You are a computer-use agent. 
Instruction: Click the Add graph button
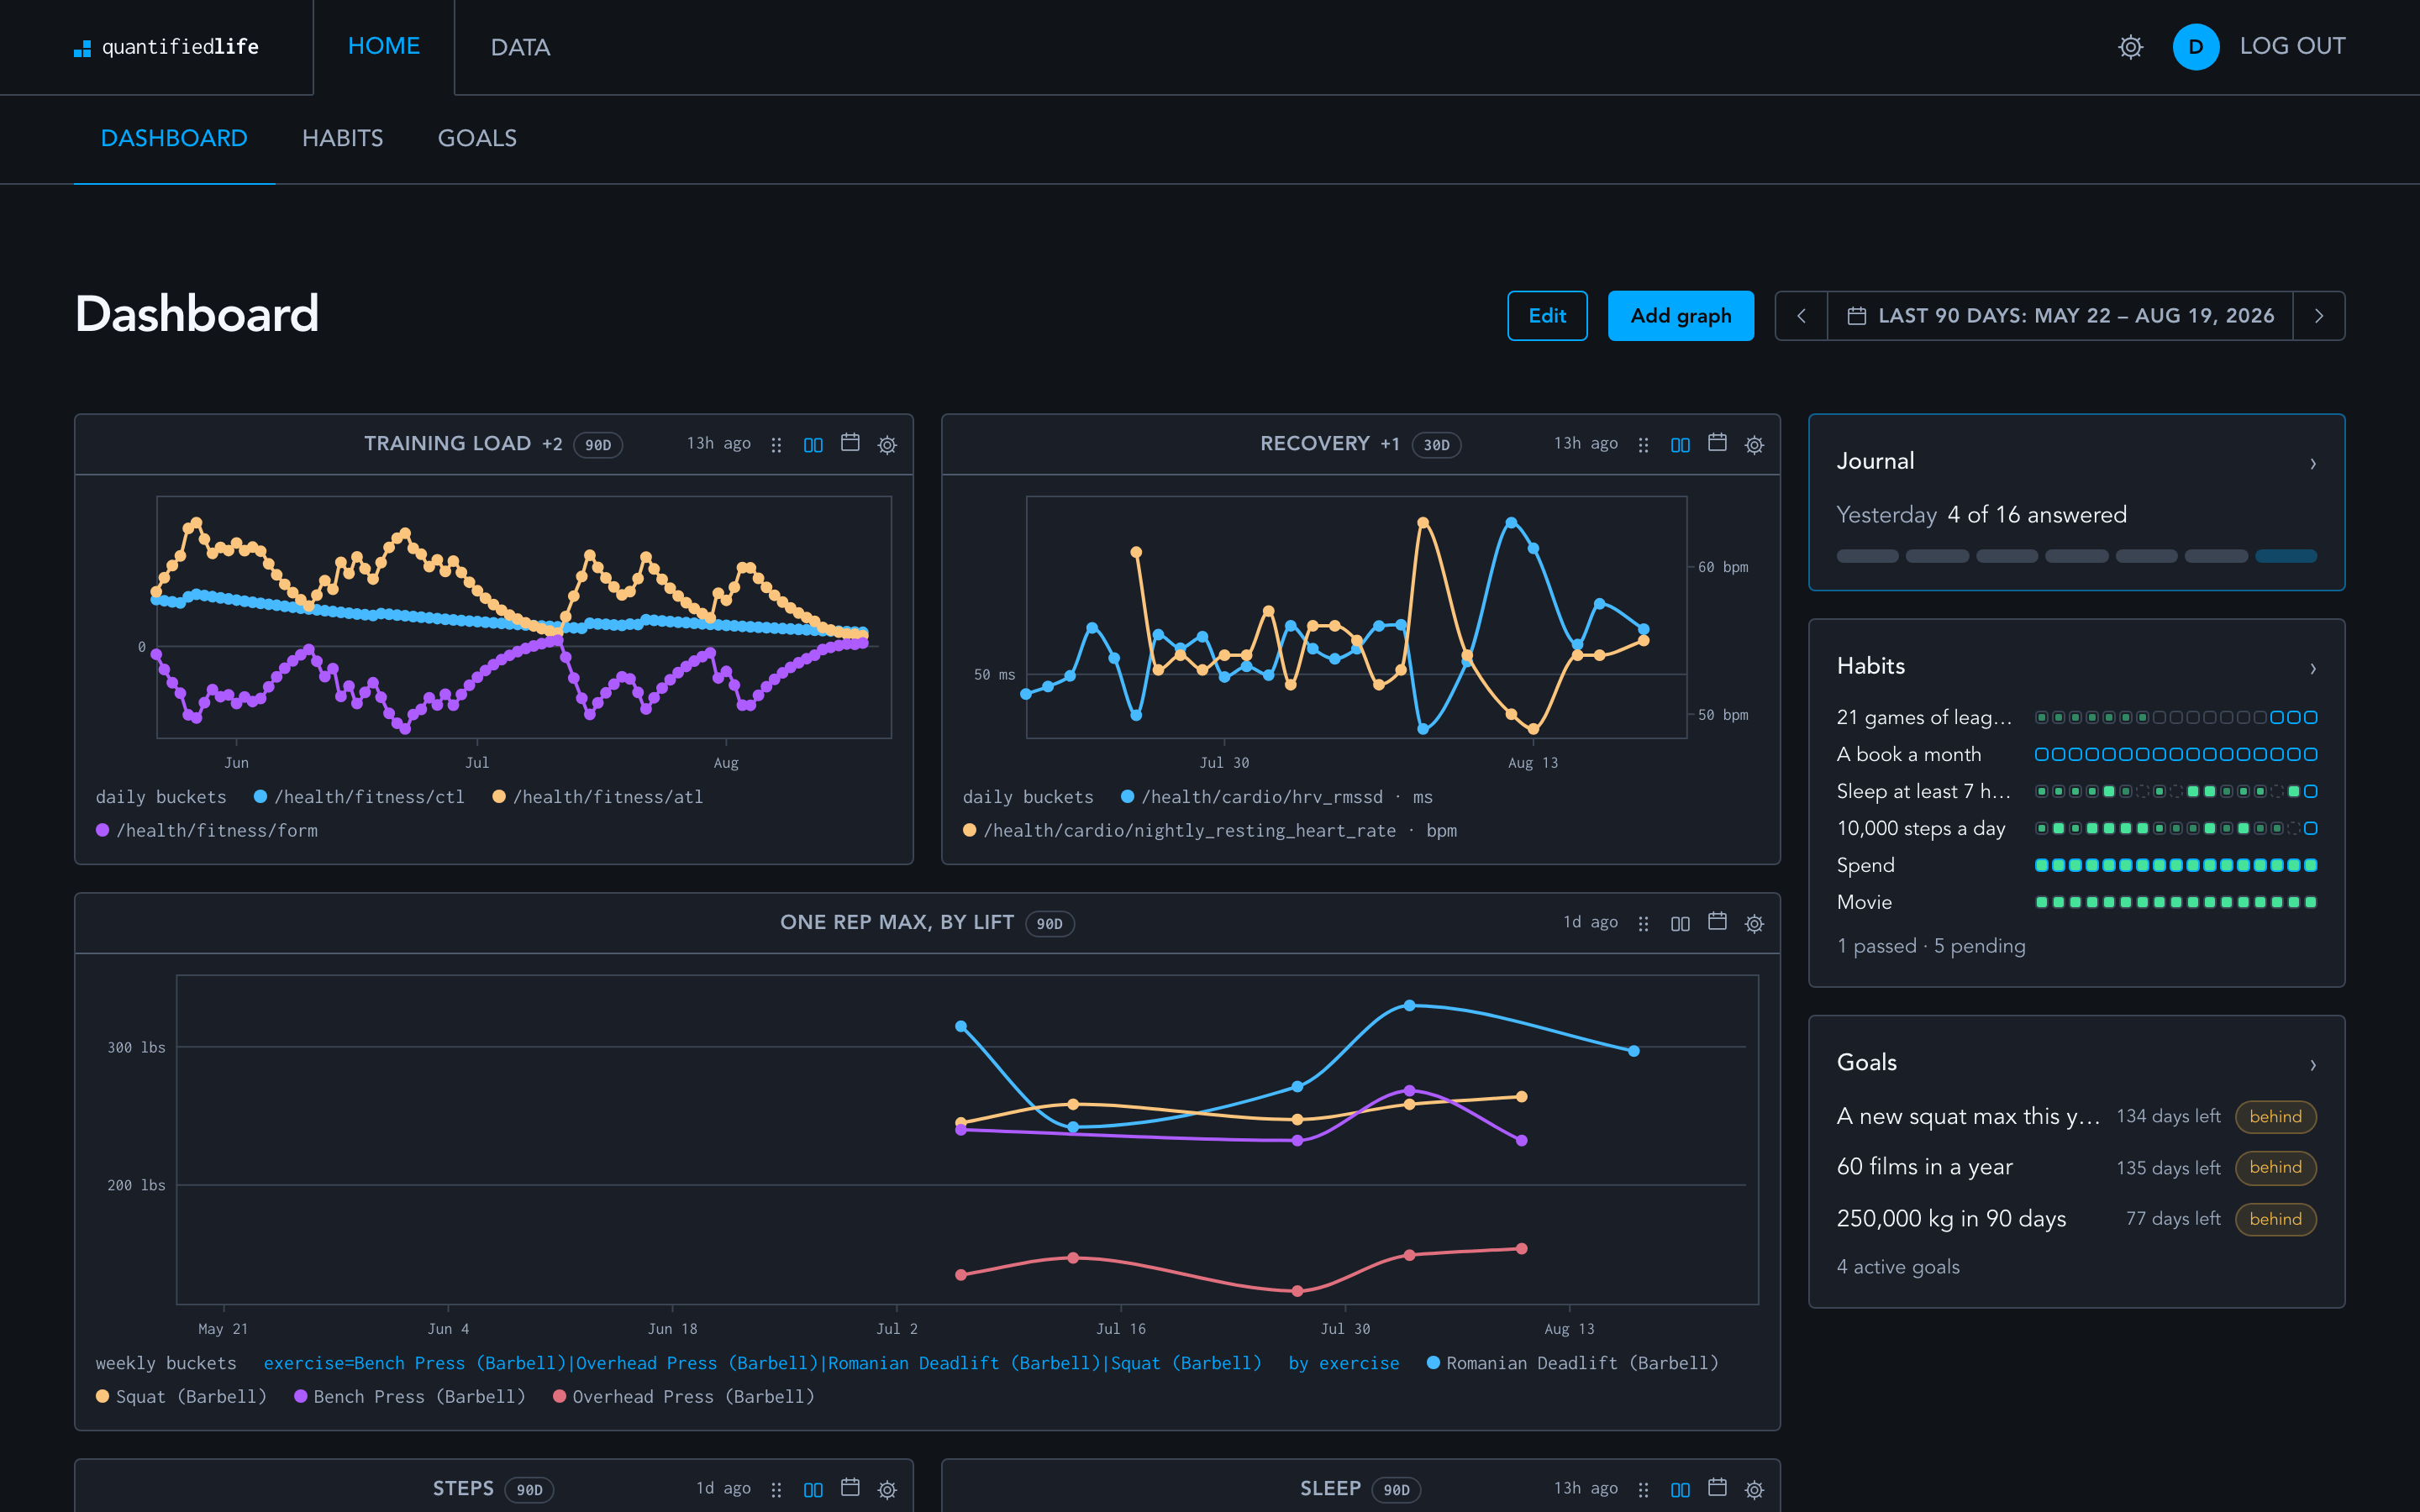(1680, 316)
